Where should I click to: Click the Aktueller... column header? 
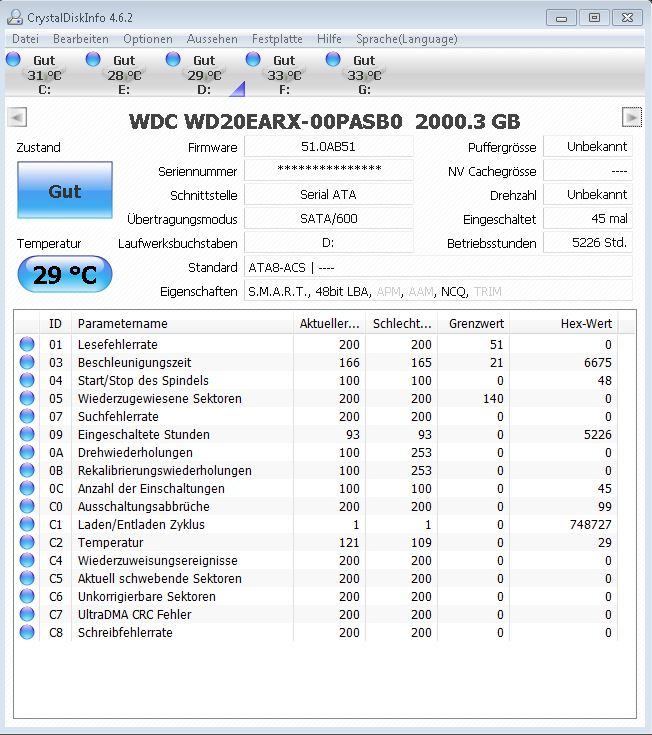(330, 323)
